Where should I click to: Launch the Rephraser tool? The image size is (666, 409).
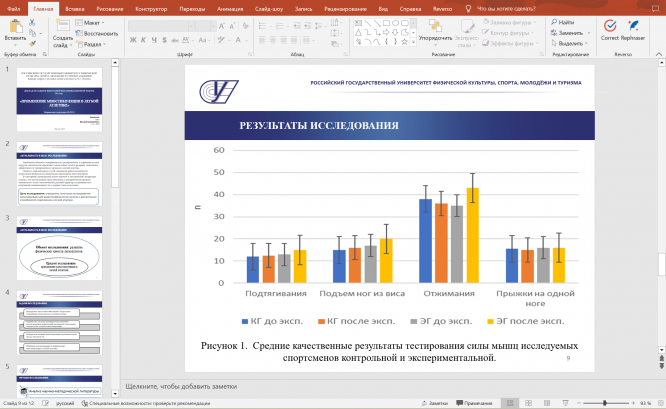[635, 26]
